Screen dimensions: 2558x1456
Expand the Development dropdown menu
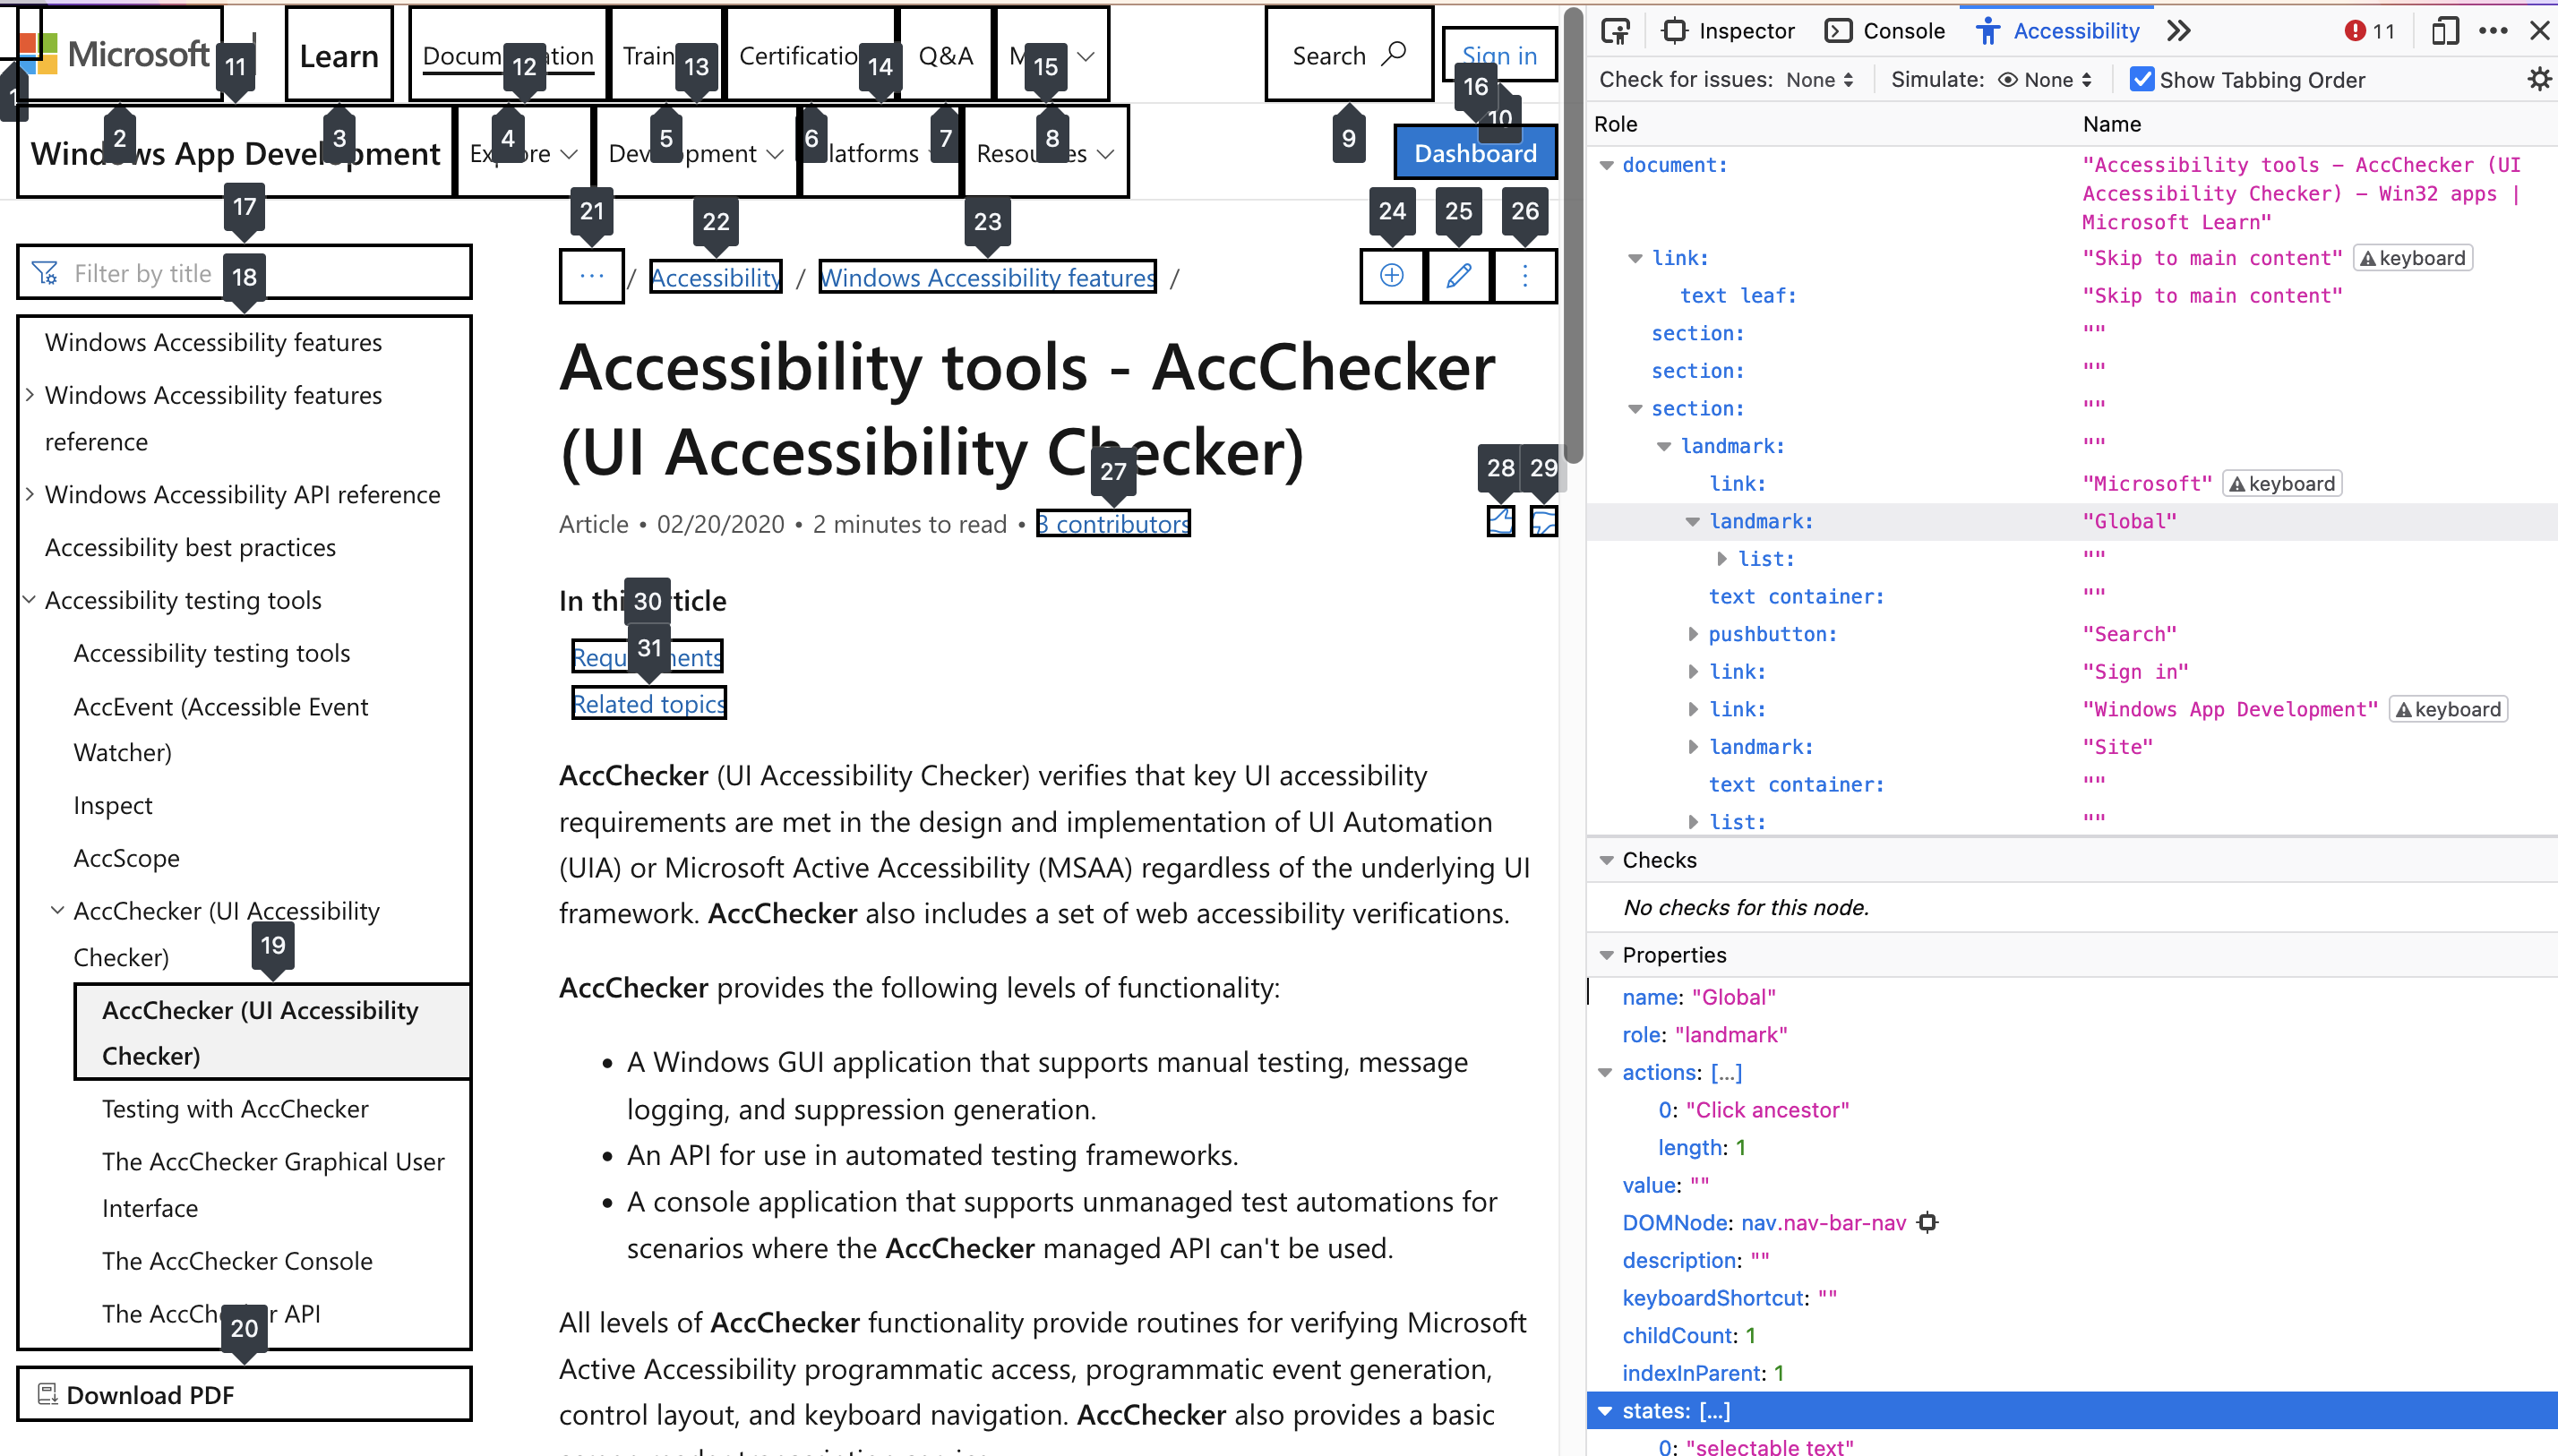(x=695, y=153)
